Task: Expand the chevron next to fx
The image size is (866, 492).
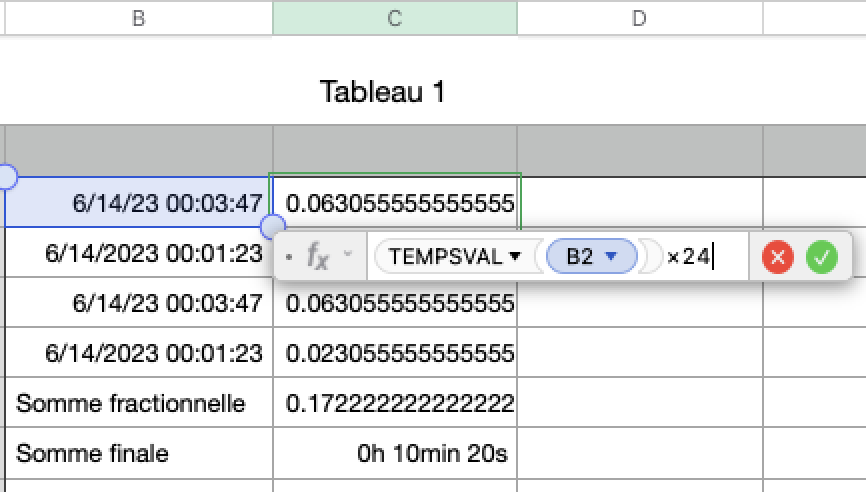Action: 348,254
